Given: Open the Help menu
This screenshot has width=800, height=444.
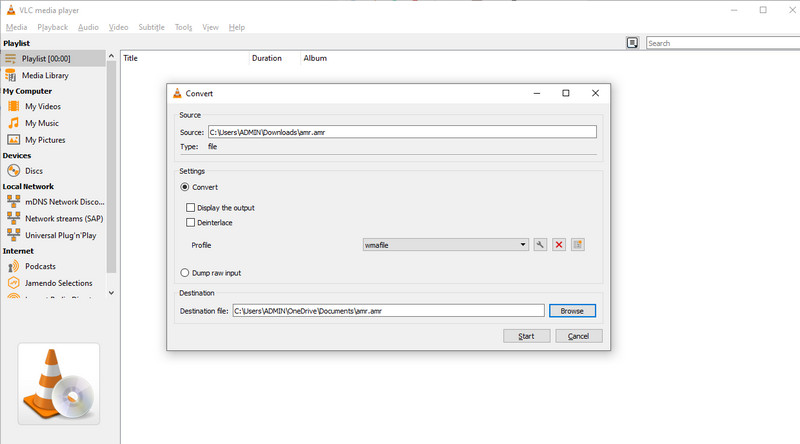Looking at the screenshot, I should pyautogui.click(x=237, y=27).
